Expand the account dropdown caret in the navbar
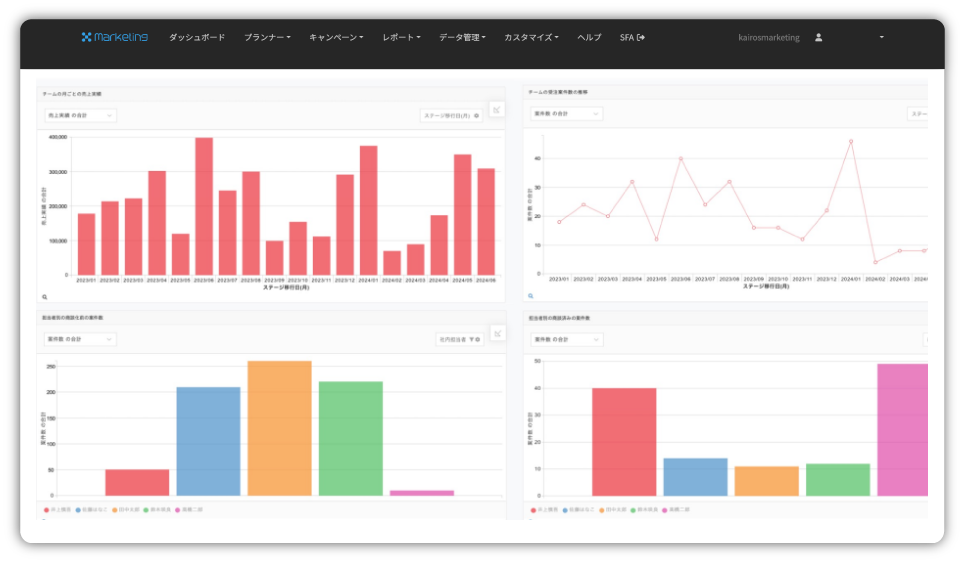 (x=881, y=37)
